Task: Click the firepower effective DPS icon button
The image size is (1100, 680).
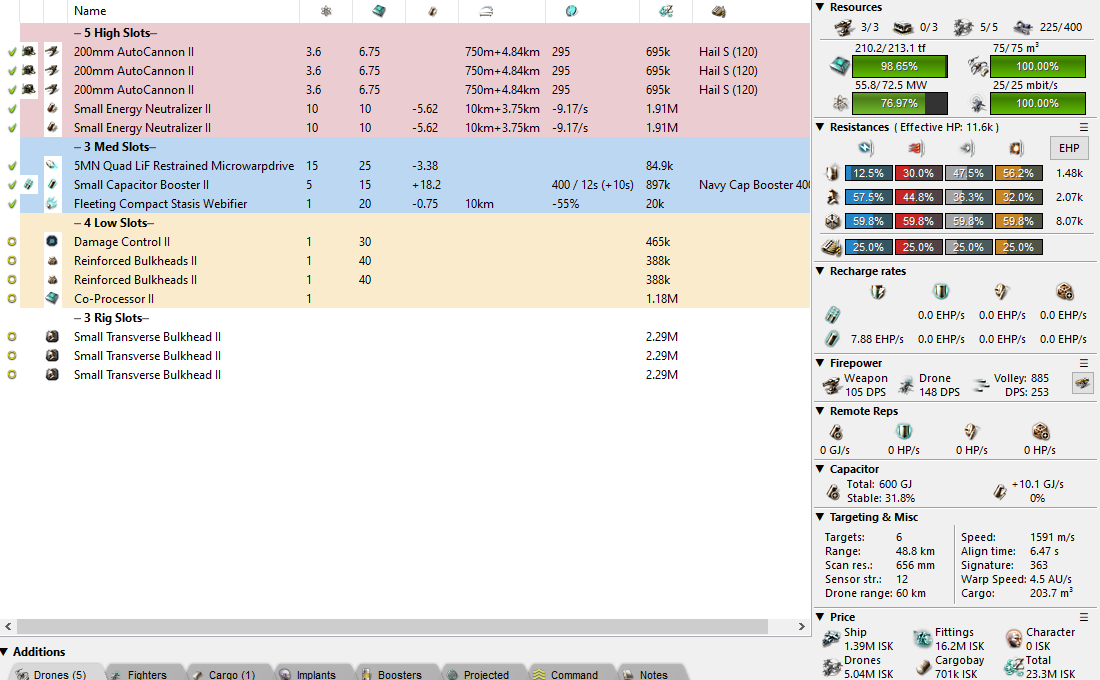Action: click(1082, 384)
